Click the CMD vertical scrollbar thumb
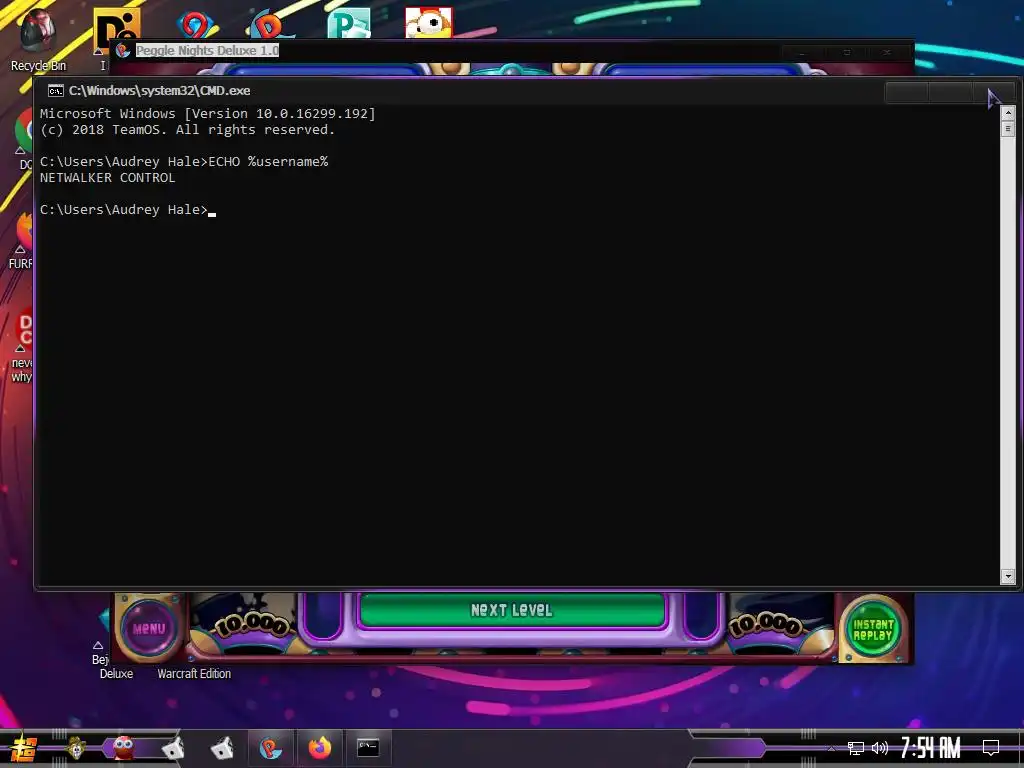Viewport: 1024px width, 768px height. click(1008, 129)
